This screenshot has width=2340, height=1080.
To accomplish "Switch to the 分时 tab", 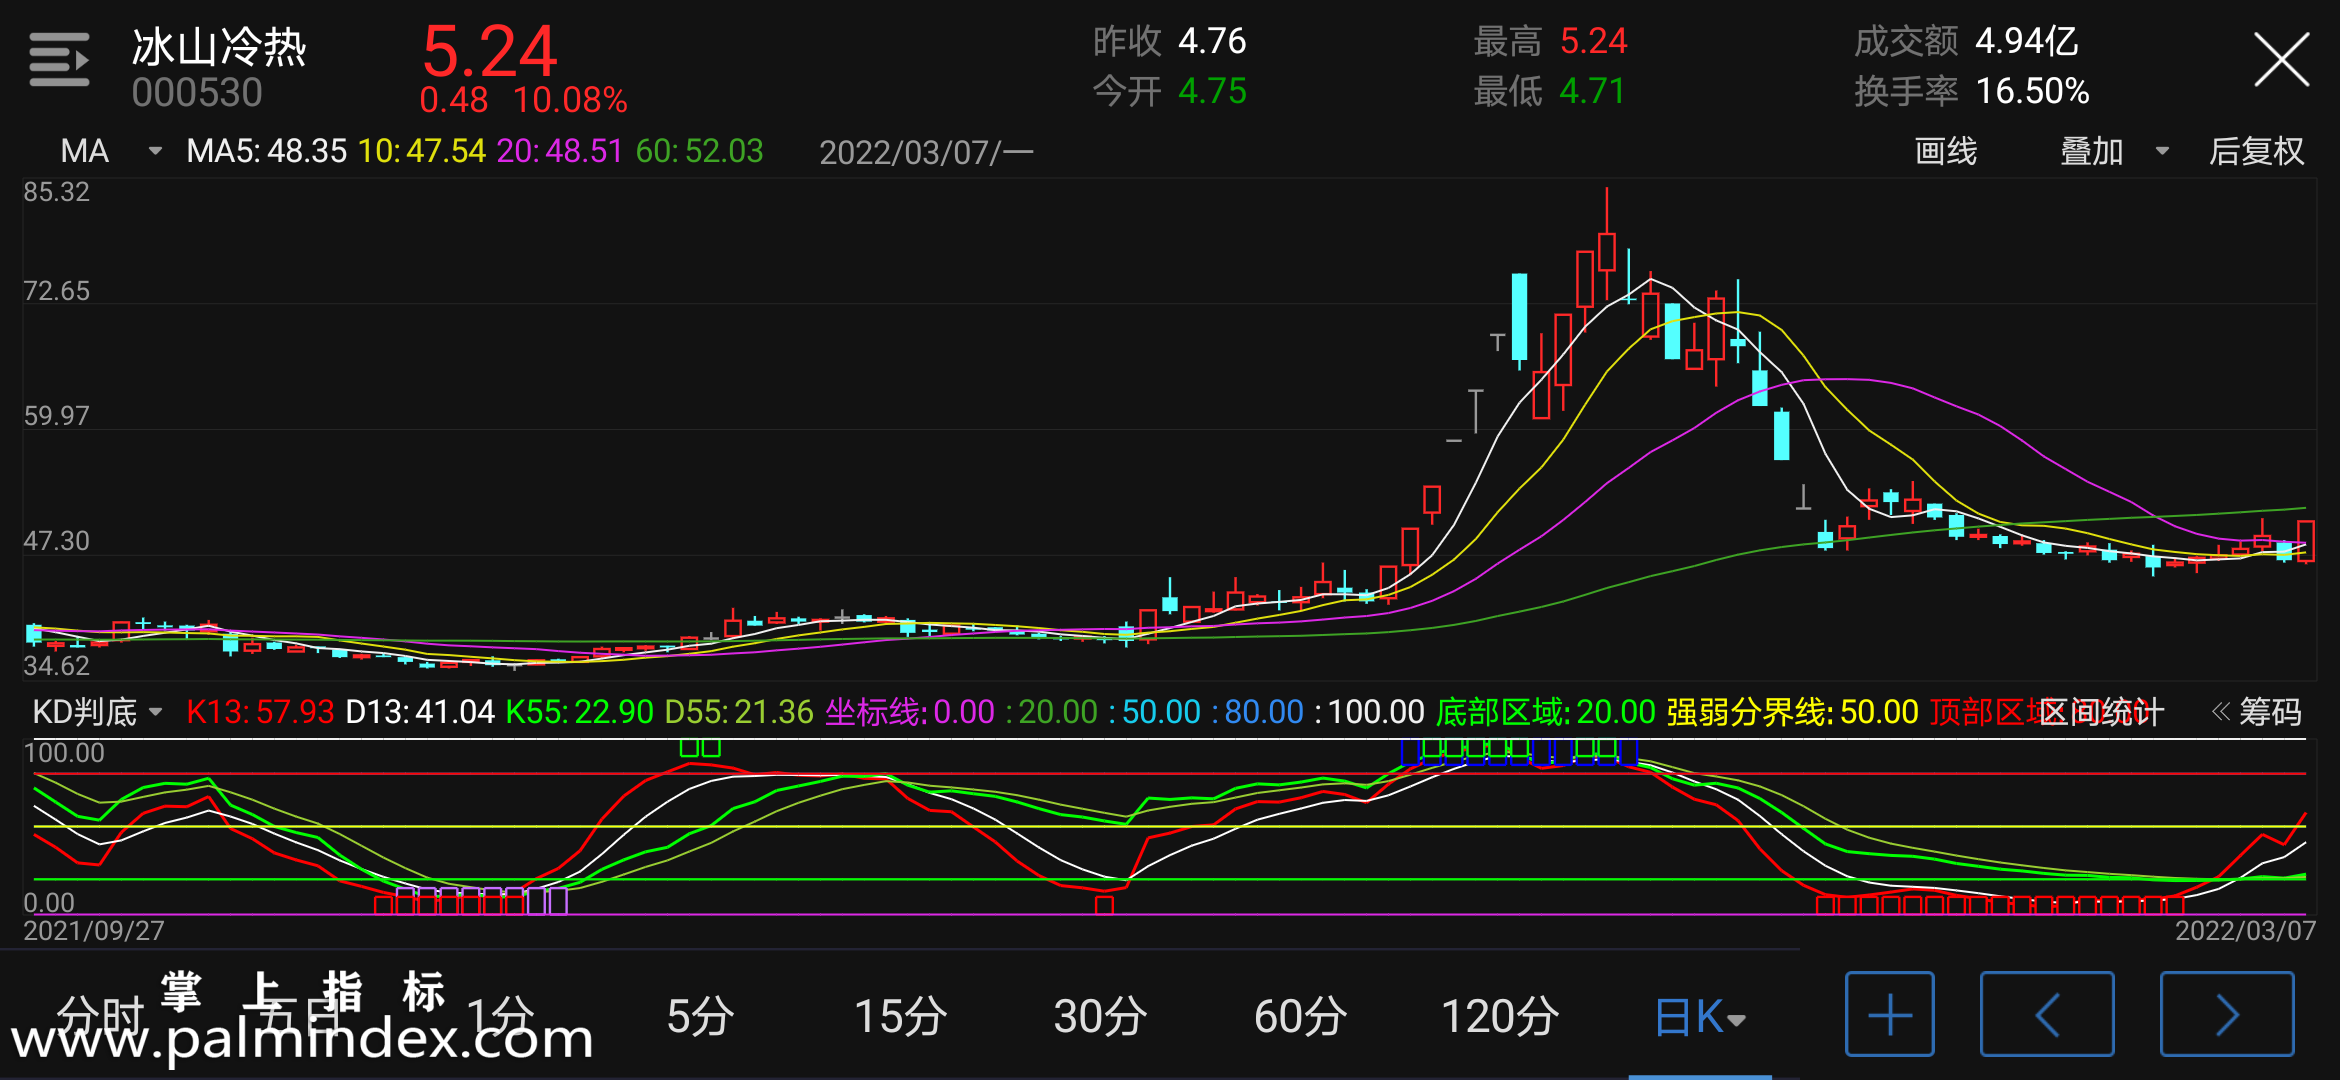I will tap(100, 1017).
